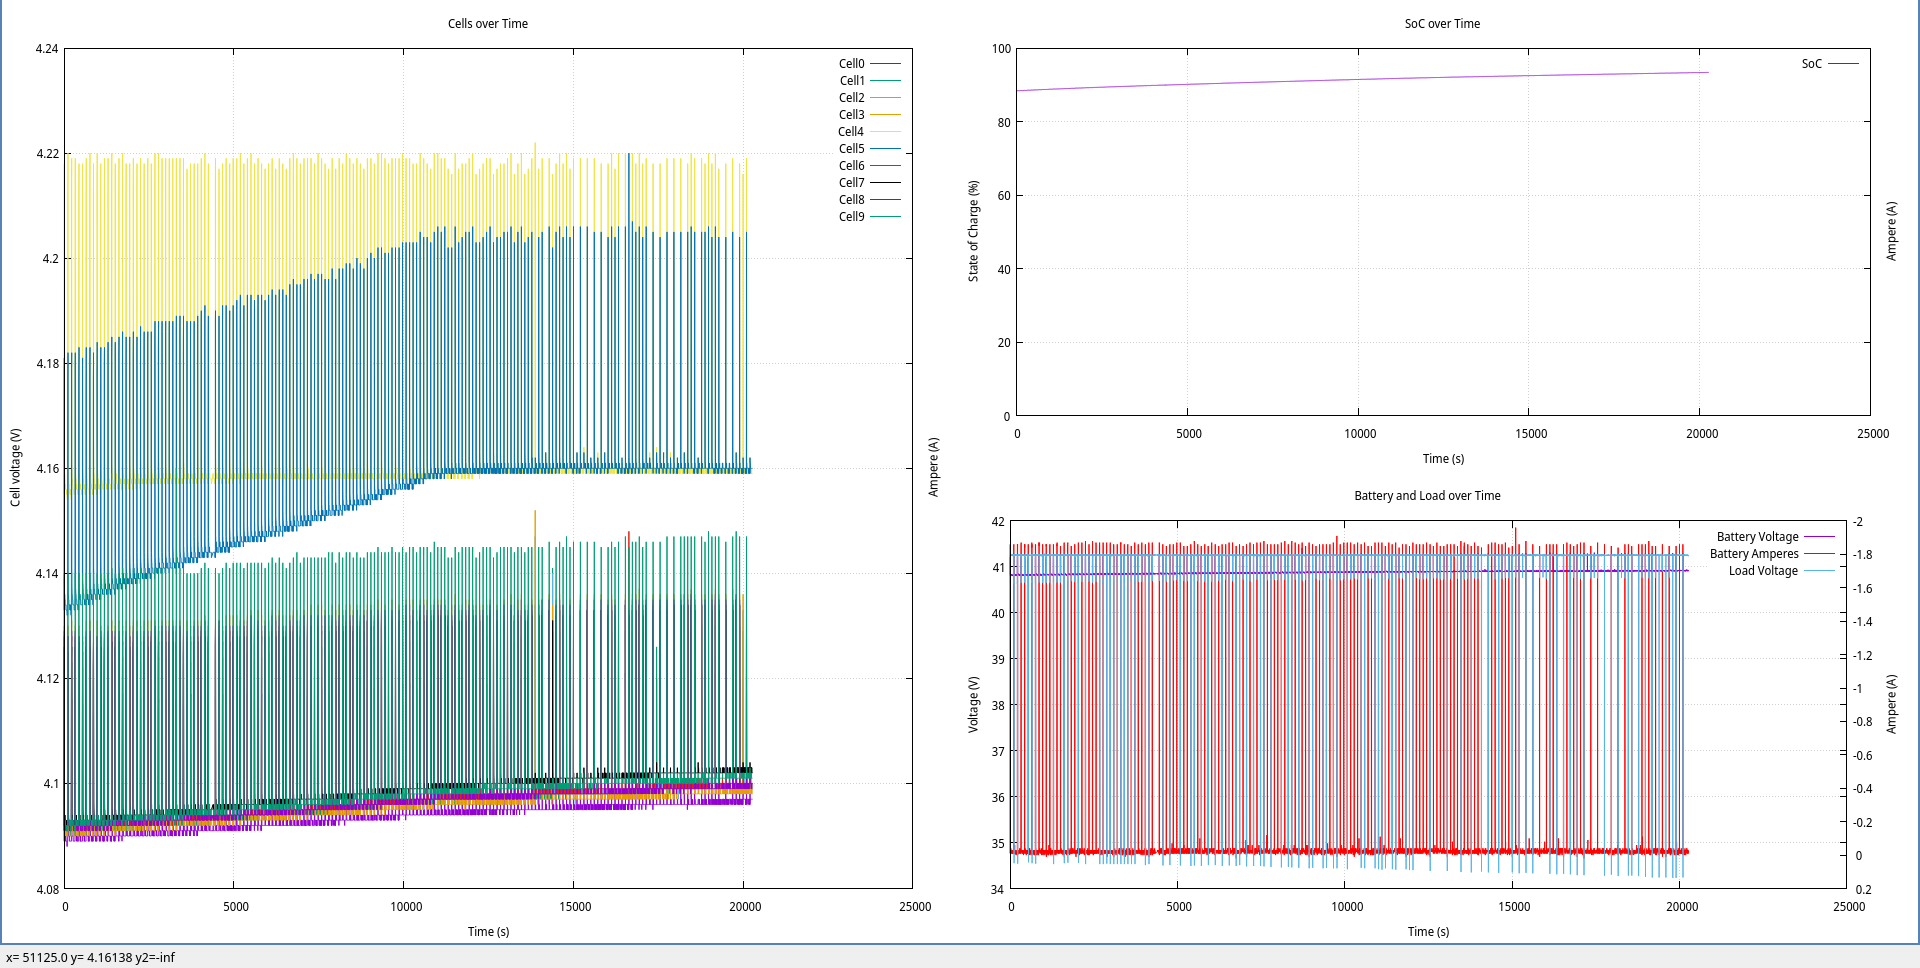Click the -1 tick on ampere axis
1920x968 pixels.
pos(1857,689)
